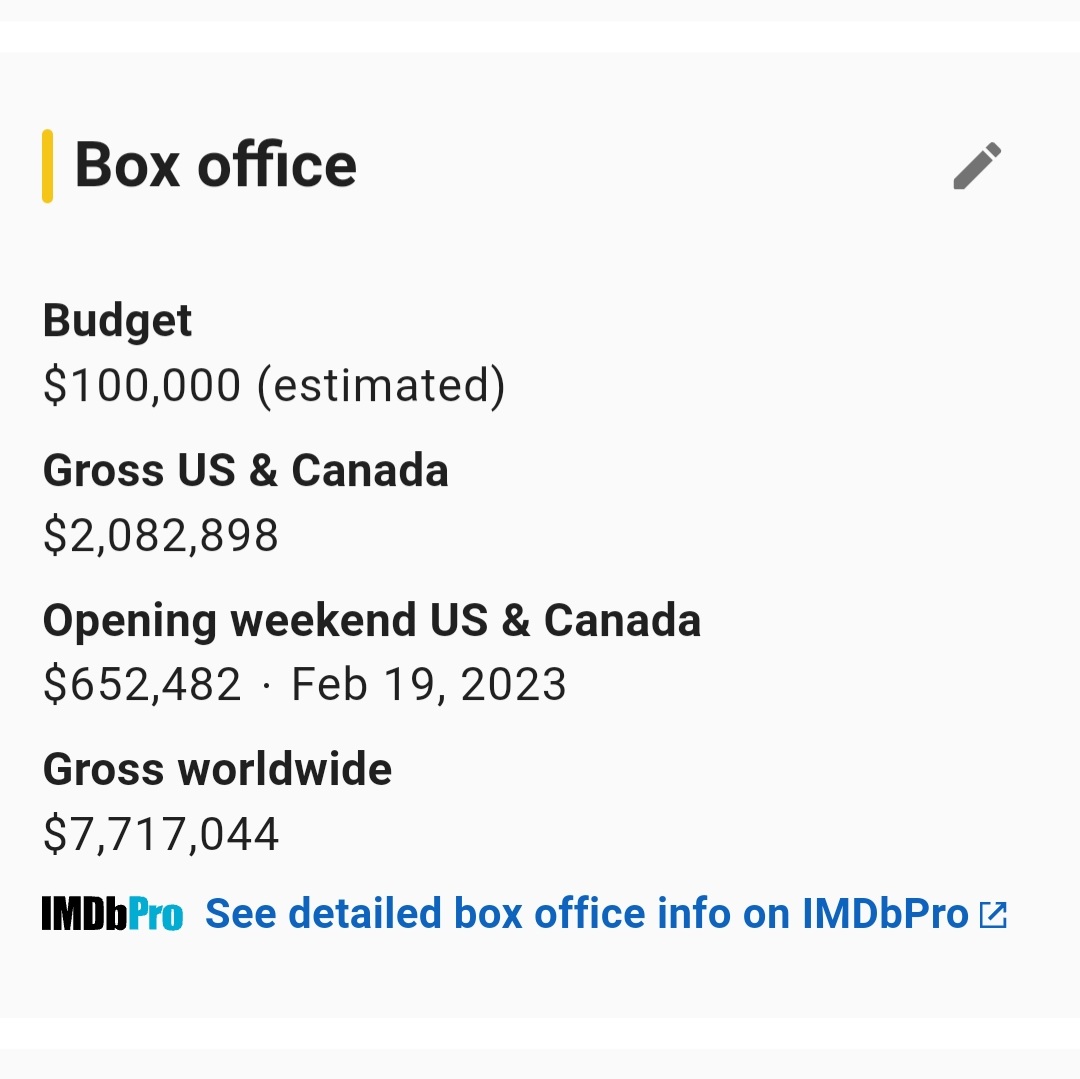Click the $100,000 budget amount
This screenshot has height=1079, width=1080.
[x=142, y=385]
